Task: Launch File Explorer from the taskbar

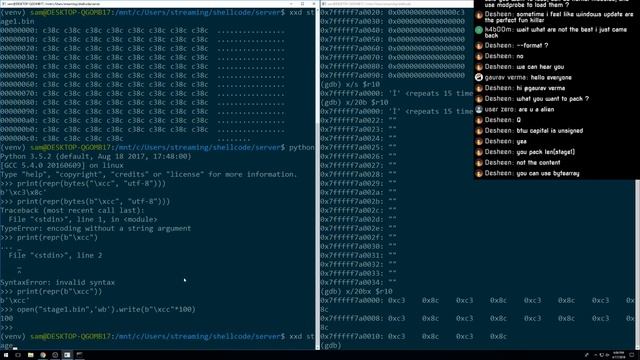Action: coord(31,355)
